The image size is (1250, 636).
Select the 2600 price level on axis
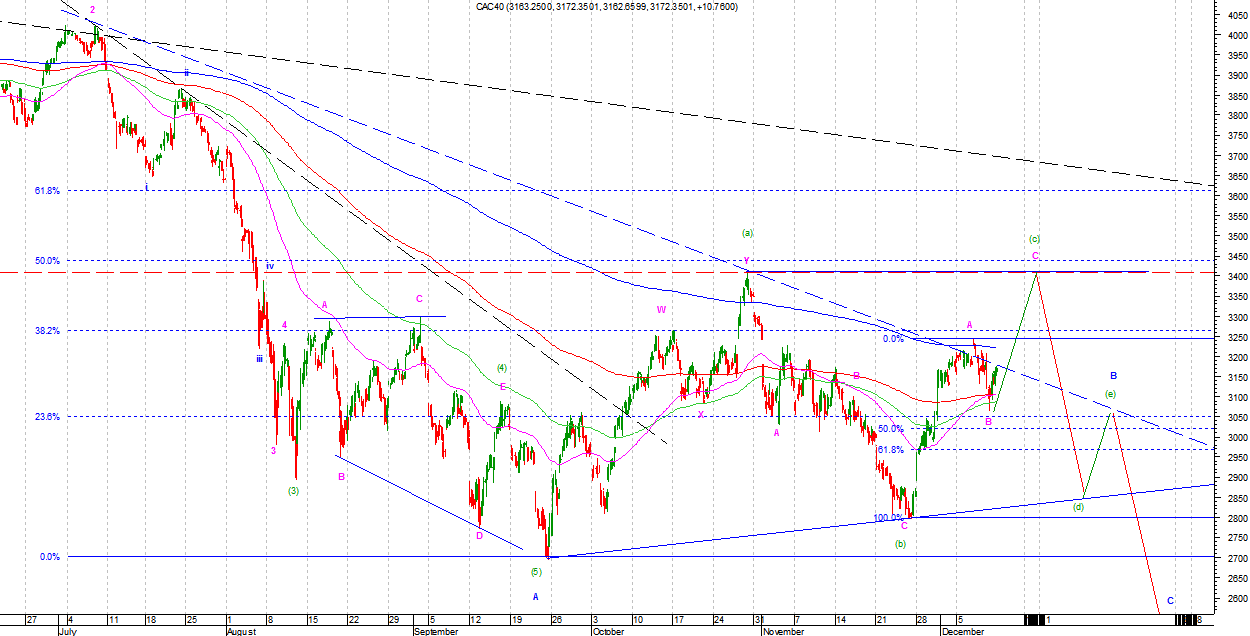(1235, 599)
